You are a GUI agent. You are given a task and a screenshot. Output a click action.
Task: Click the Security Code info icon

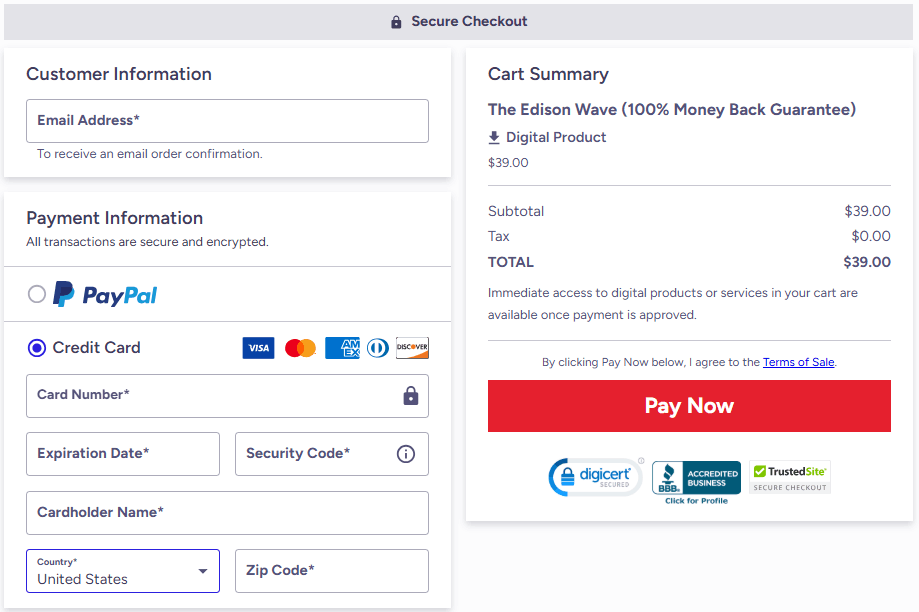point(405,454)
